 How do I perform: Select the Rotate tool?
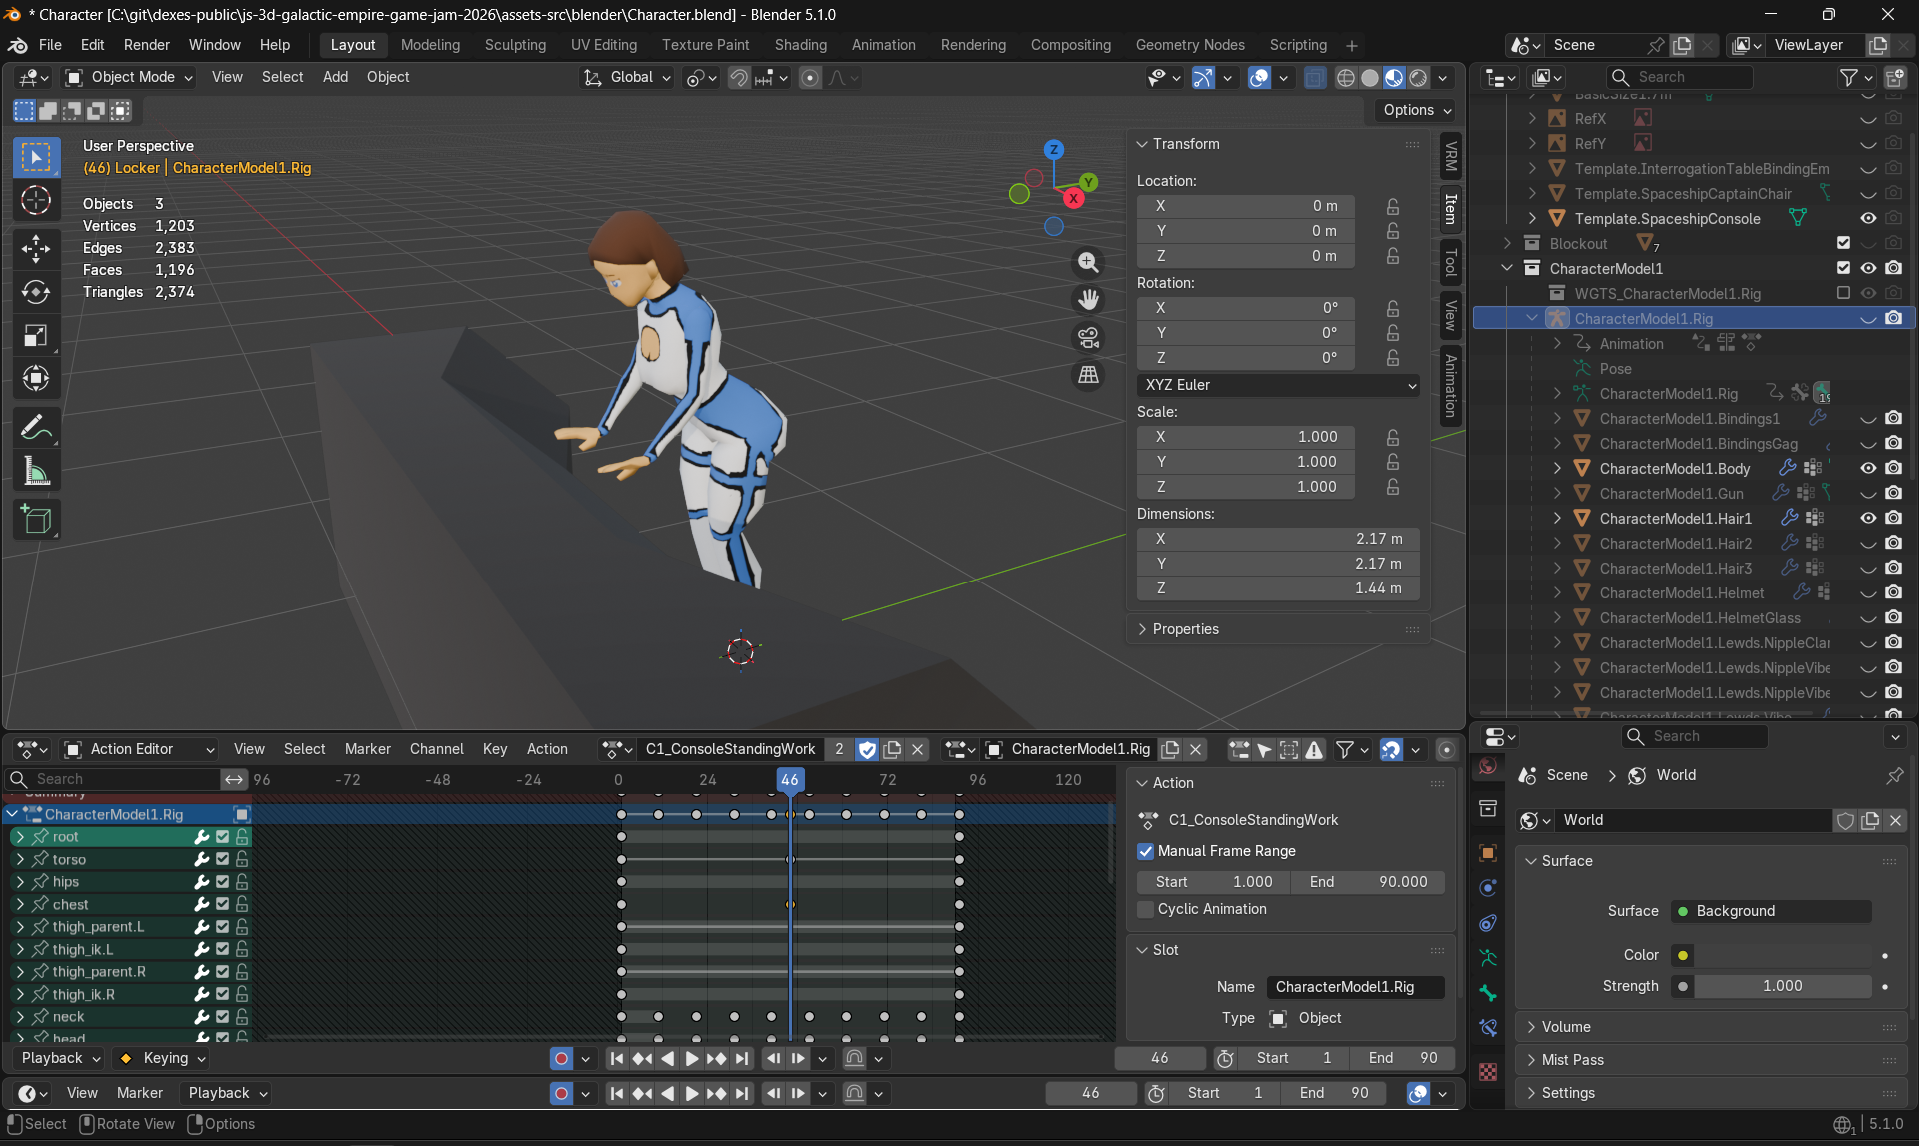(36, 292)
